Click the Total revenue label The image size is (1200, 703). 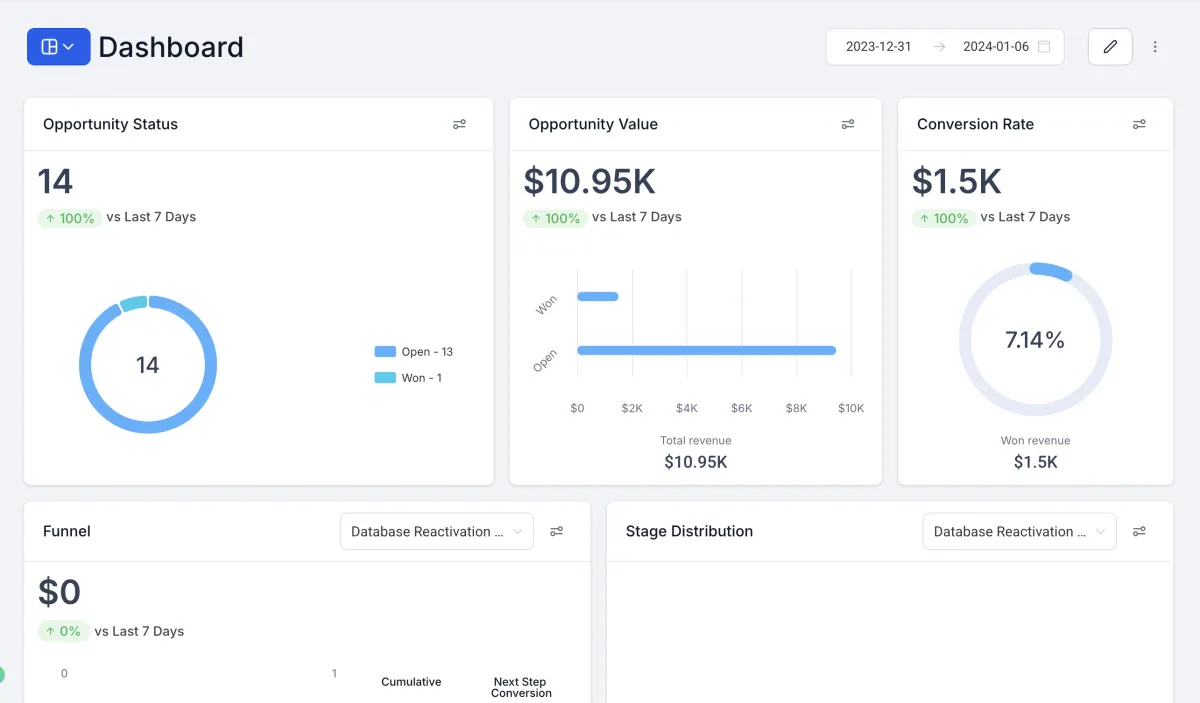pos(696,440)
